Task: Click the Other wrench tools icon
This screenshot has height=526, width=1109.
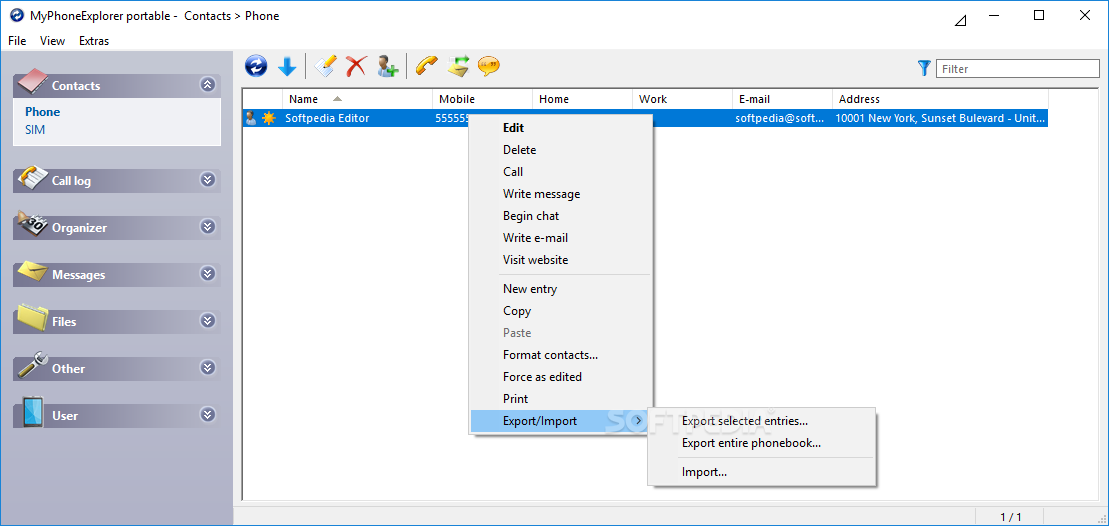Action: click(x=32, y=365)
